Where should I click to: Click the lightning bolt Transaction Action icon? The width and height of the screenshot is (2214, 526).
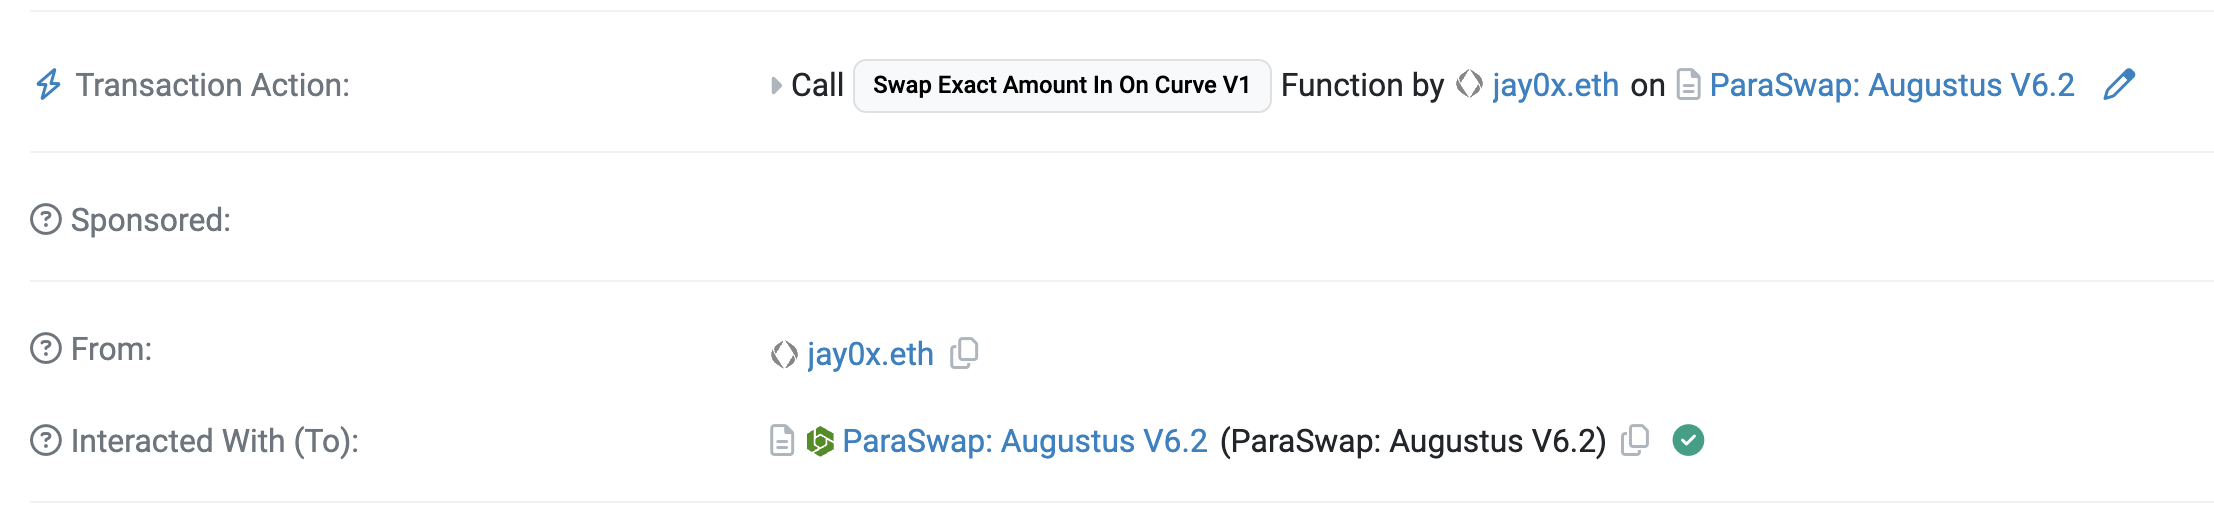pyautogui.click(x=48, y=85)
